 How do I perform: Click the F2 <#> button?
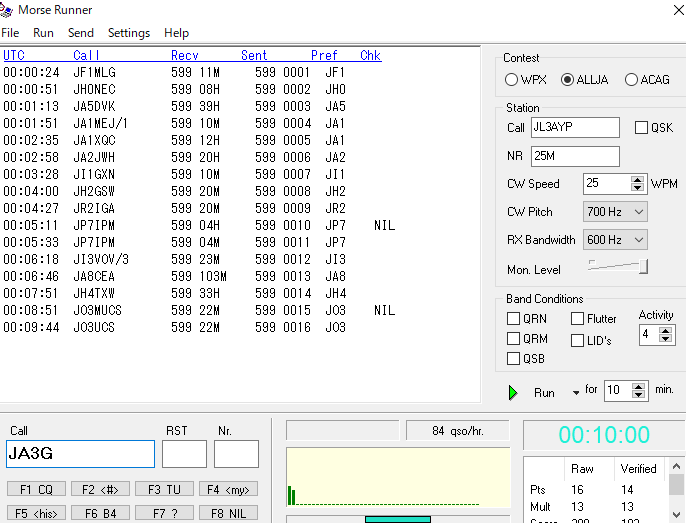[100, 489]
